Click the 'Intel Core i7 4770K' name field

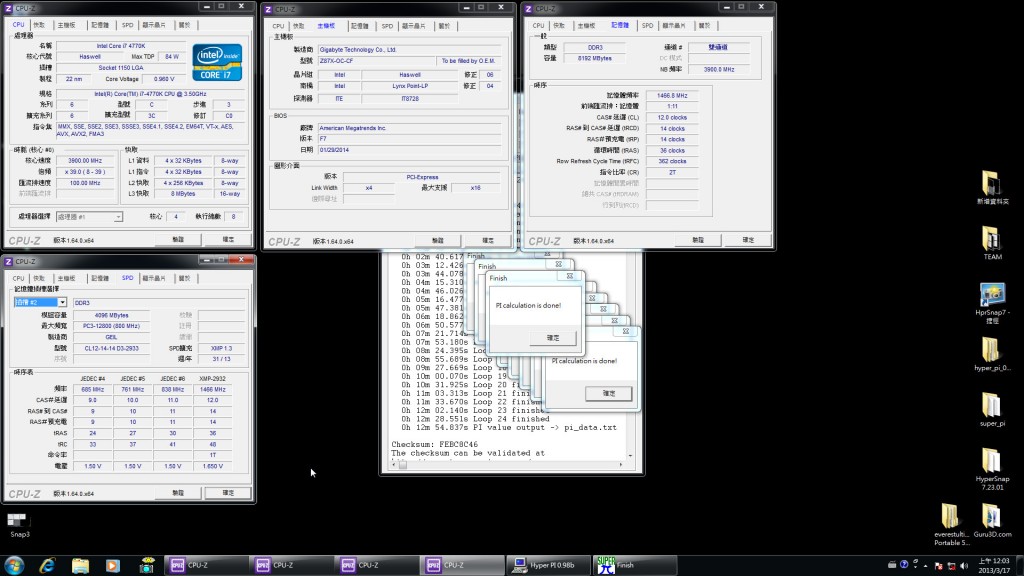coord(121,46)
